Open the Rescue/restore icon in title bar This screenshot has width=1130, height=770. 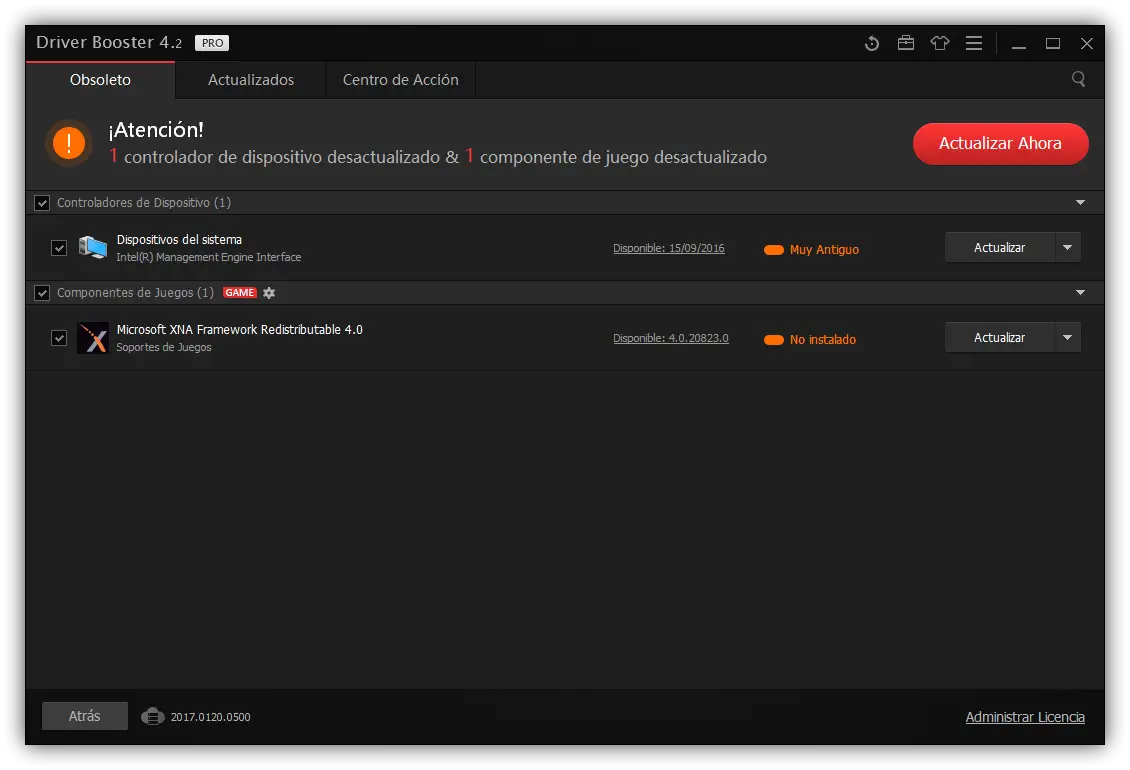pyautogui.click(x=871, y=43)
